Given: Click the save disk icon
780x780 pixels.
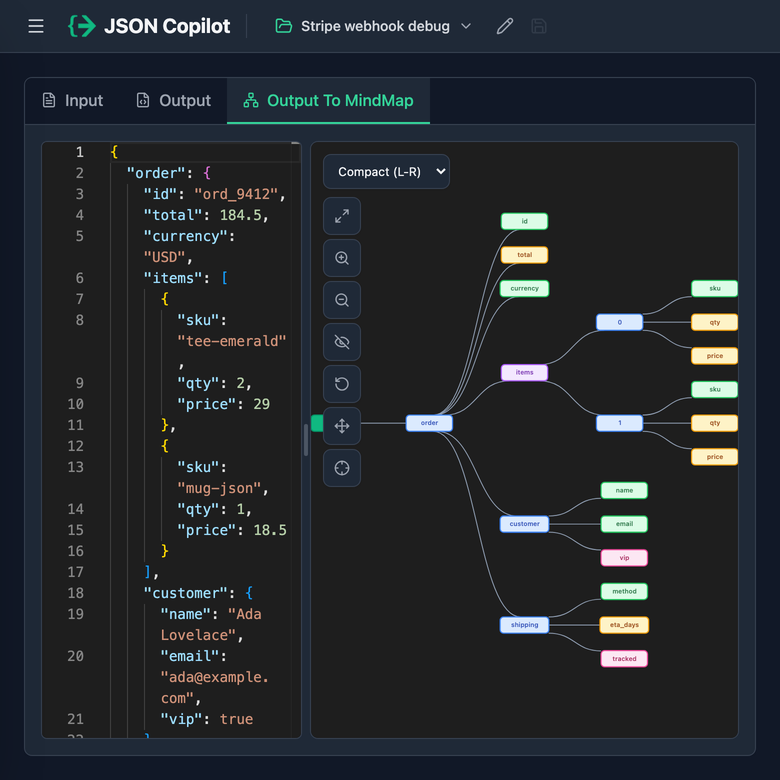Looking at the screenshot, I should [539, 26].
